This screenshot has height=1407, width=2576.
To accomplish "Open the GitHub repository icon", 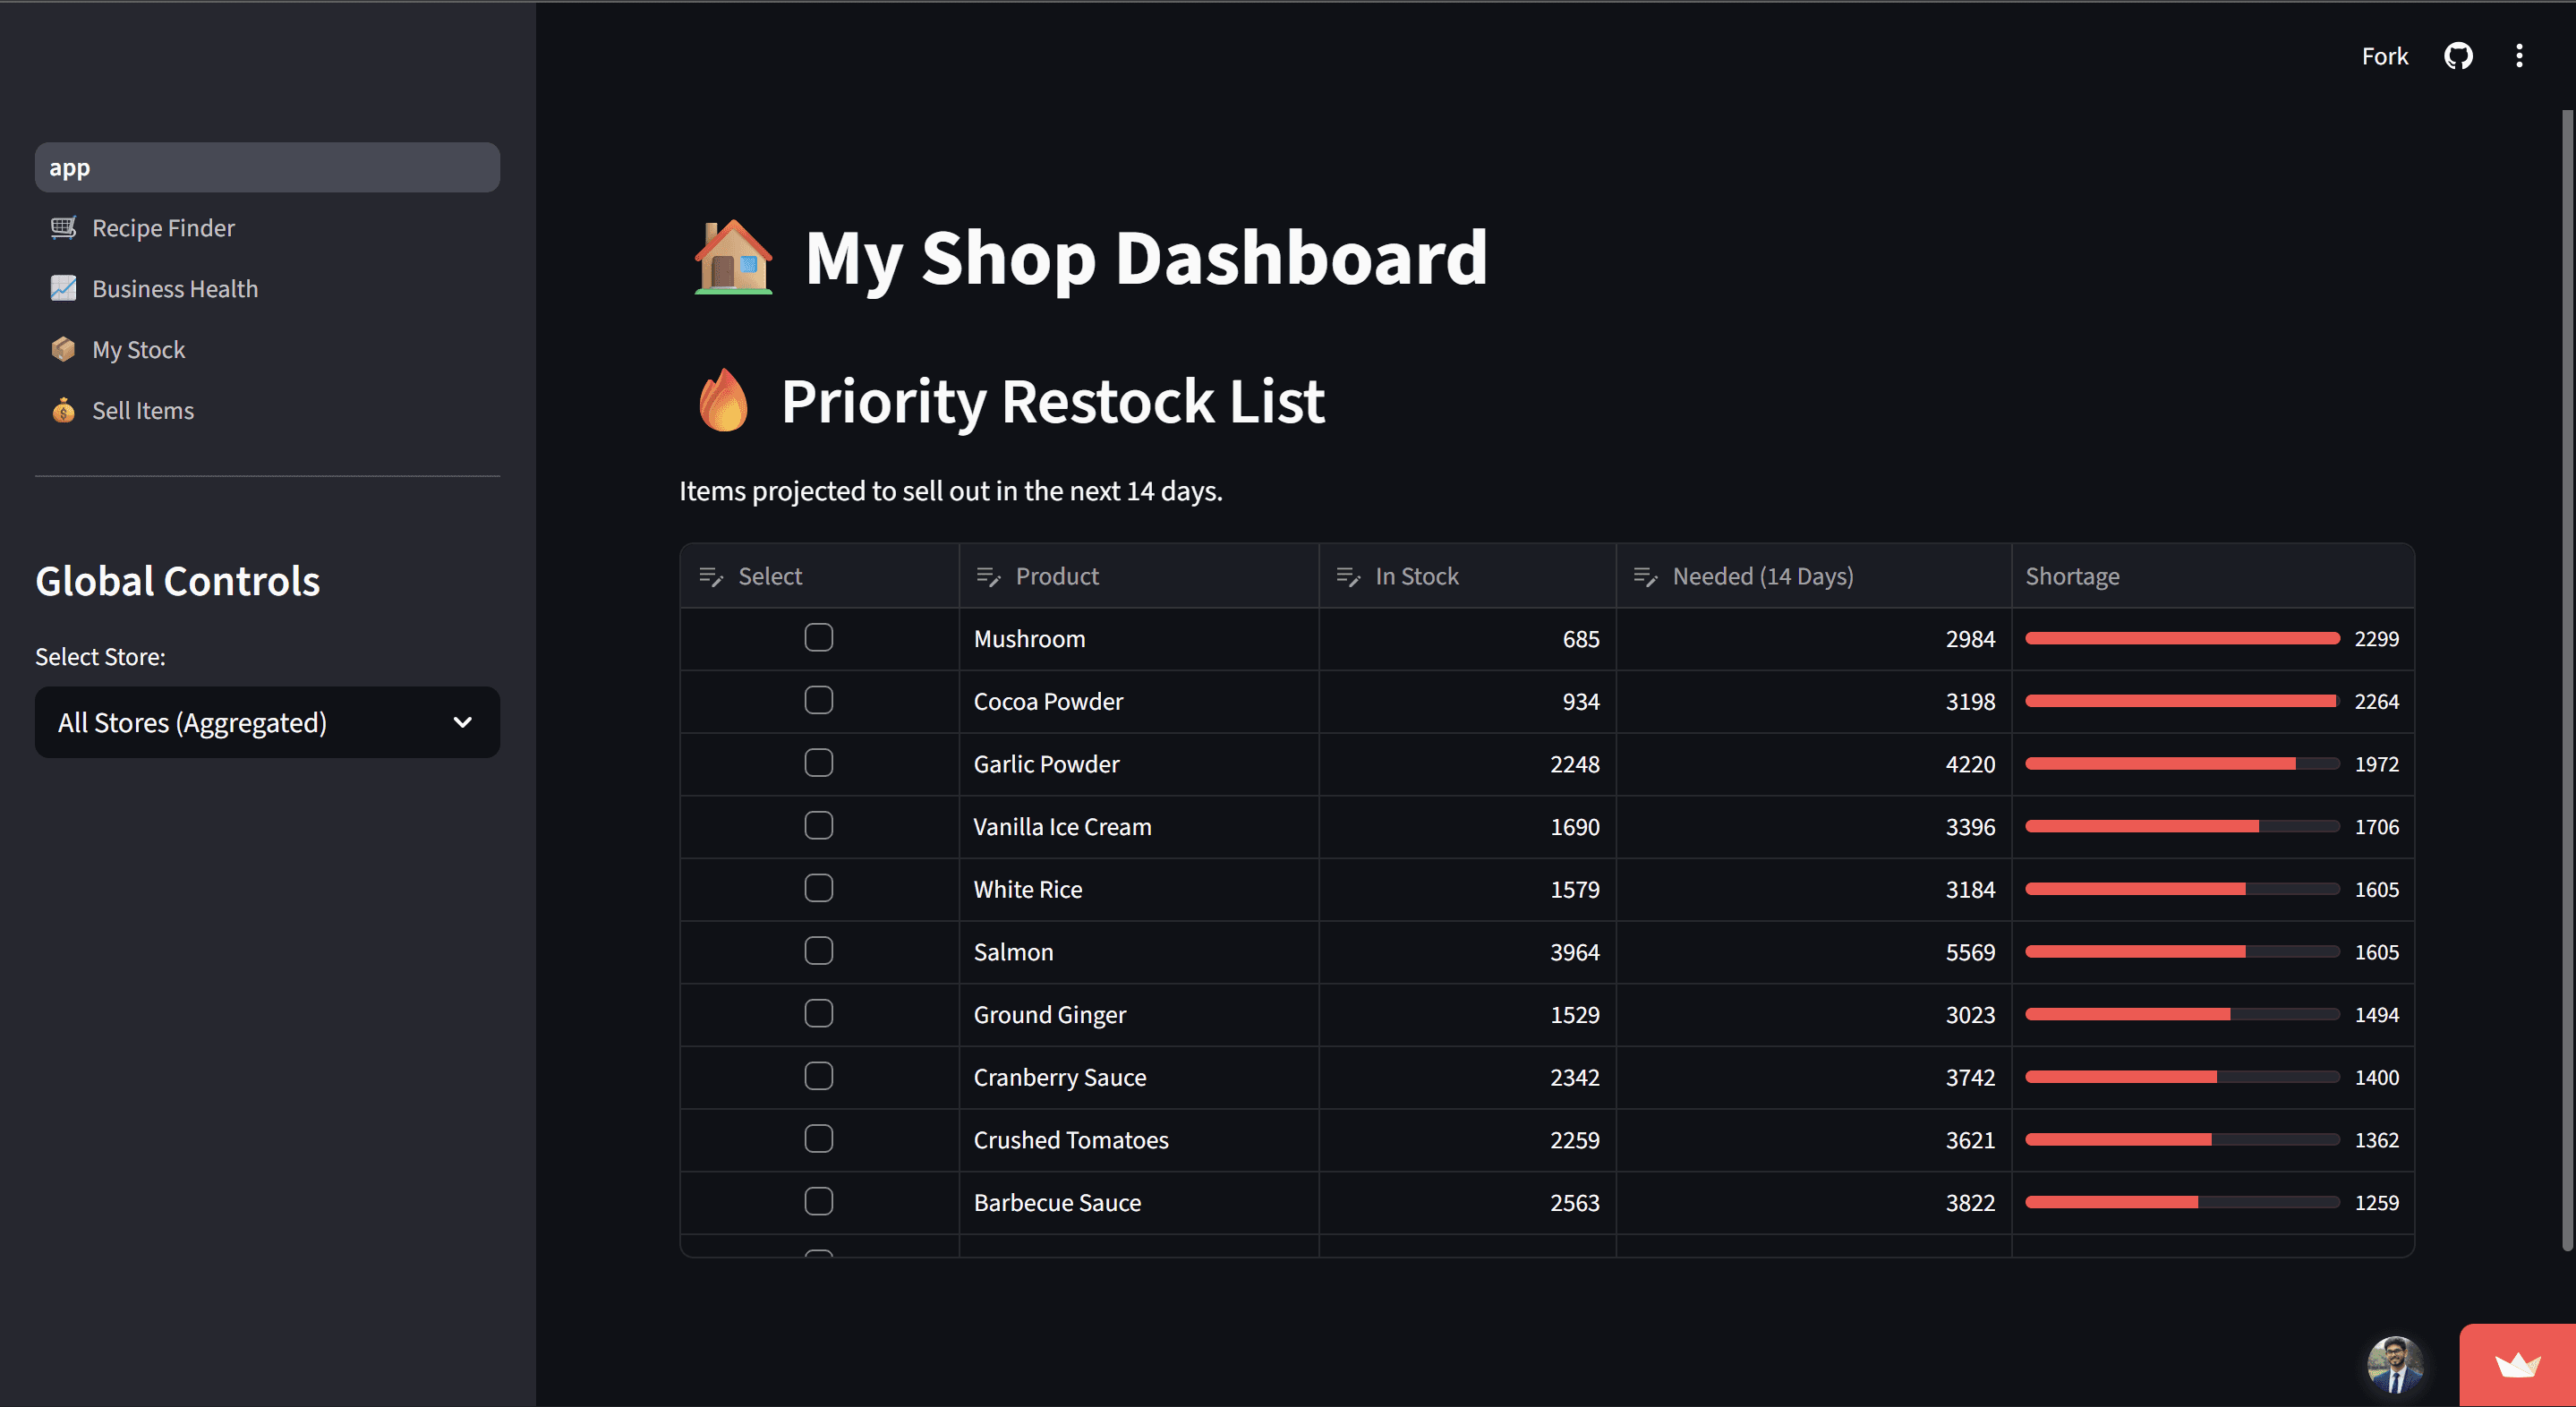I will click(2458, 56).
